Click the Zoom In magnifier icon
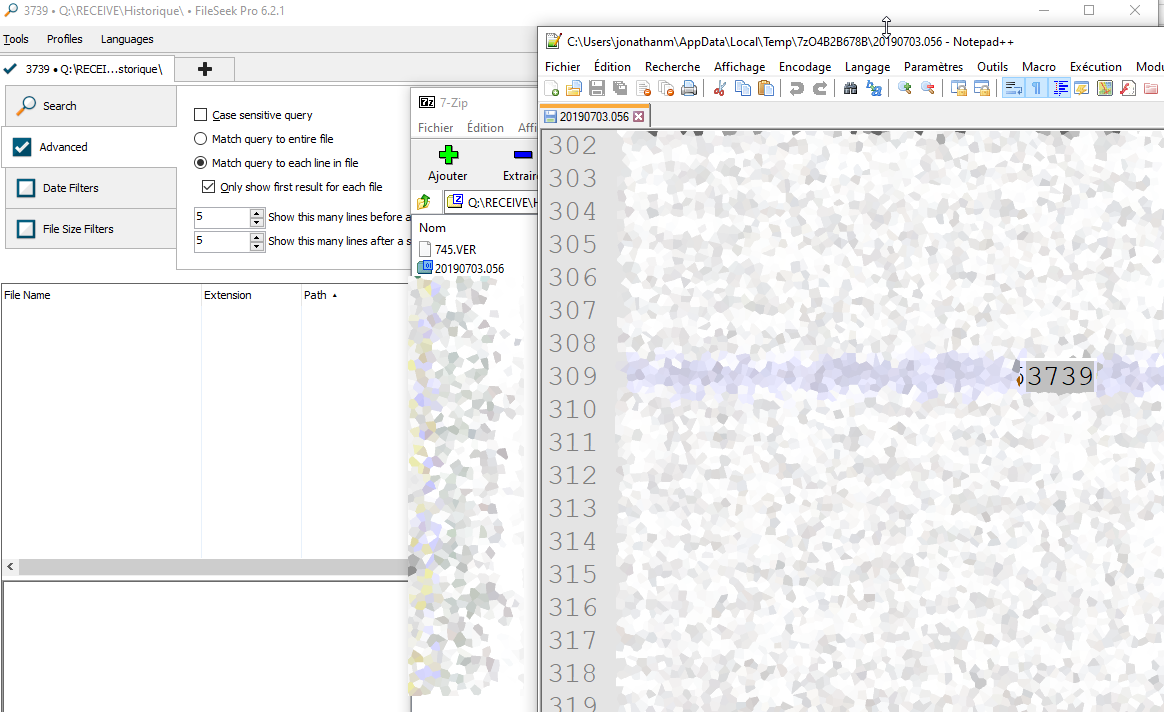Image resolution: width=1164 pixels, height=712 pixels. (x=905, y=89)
